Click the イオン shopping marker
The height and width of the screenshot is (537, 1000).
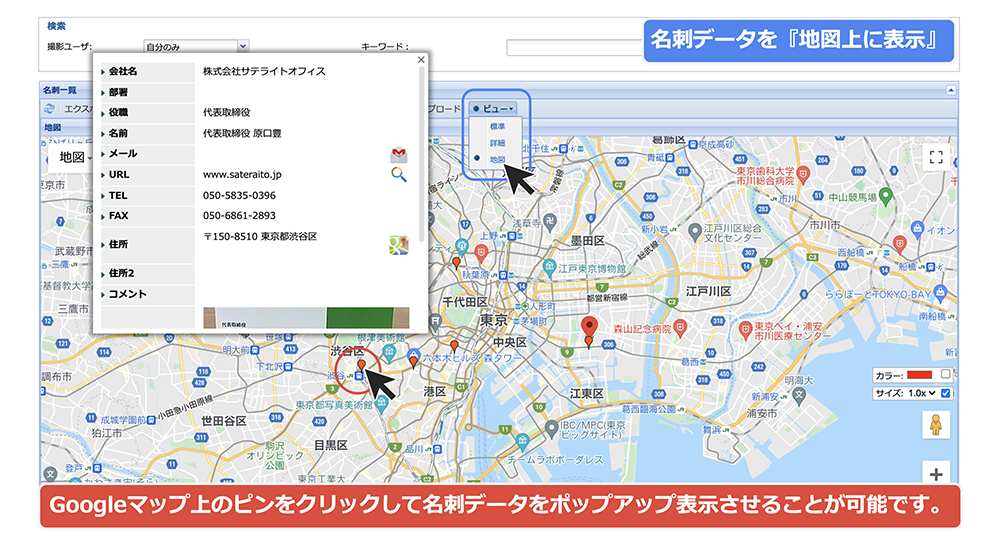[917, 228]
